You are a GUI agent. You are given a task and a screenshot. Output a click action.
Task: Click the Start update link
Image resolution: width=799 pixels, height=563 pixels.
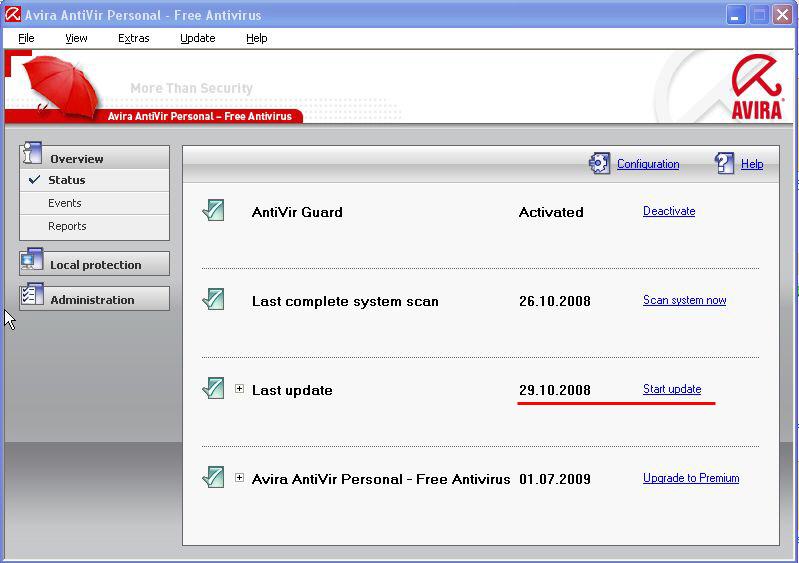pyautogui.click(x=672, y=389)
